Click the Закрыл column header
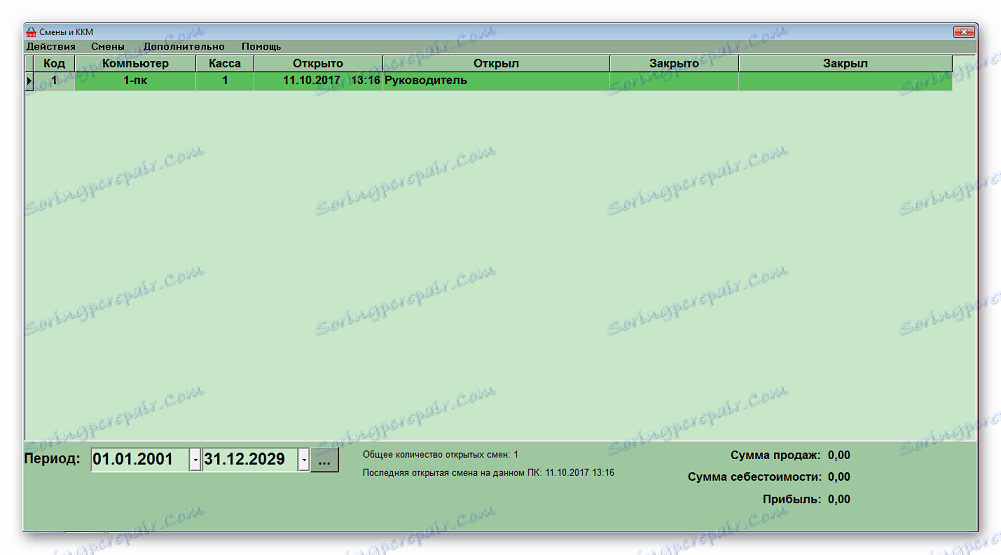This screenshot has width=1001, height=555. coord(845,63)
